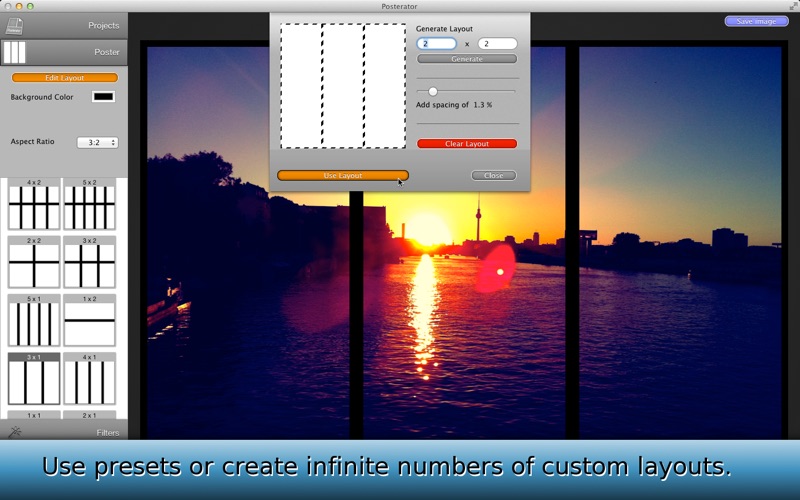Pick the 1 x 2 layout preset
The height and width of the screenshot is (500, 800).
click(89, 320)
